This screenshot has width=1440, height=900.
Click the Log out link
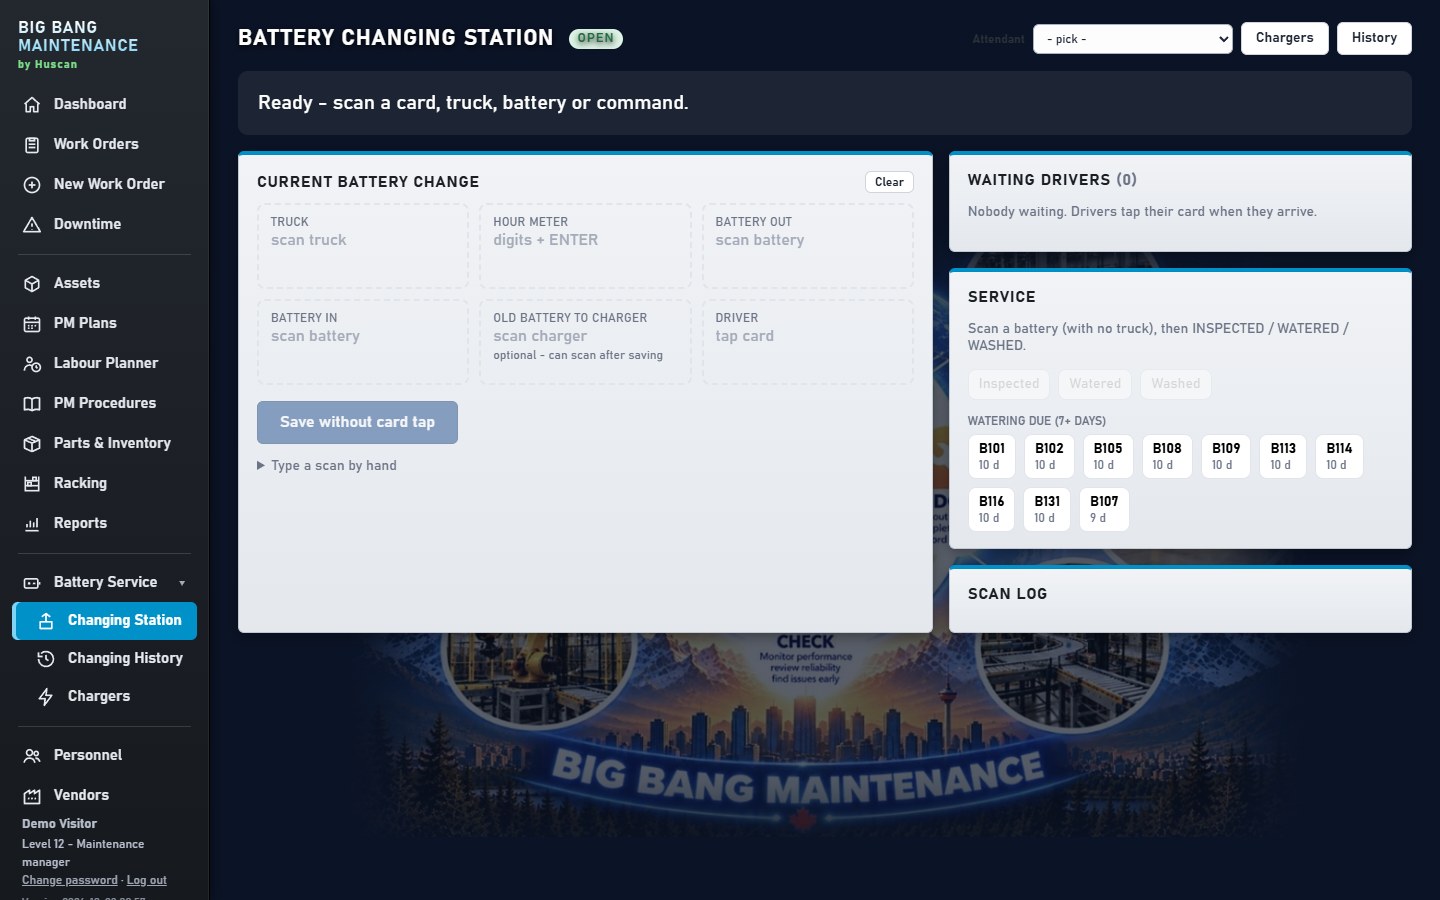coord(147,880)
